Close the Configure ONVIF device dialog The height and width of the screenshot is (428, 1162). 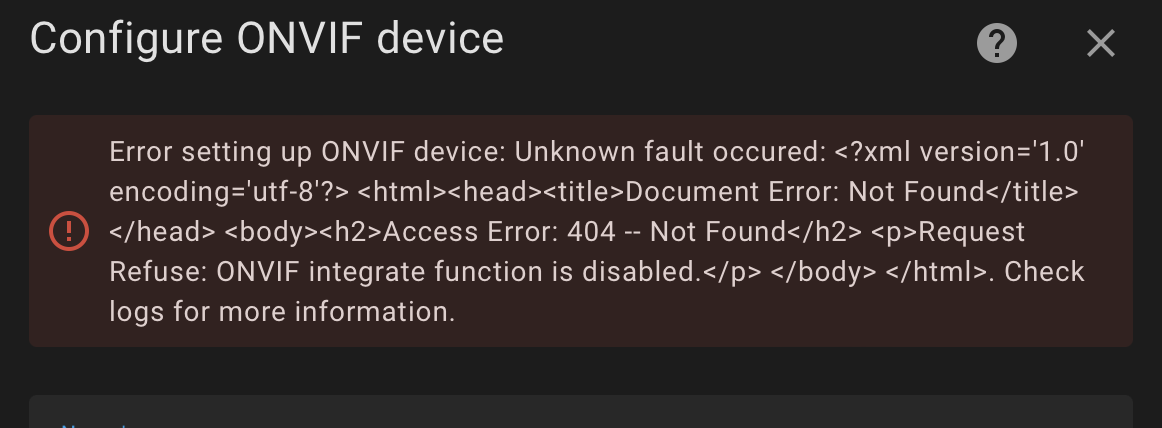(1100, 43)
